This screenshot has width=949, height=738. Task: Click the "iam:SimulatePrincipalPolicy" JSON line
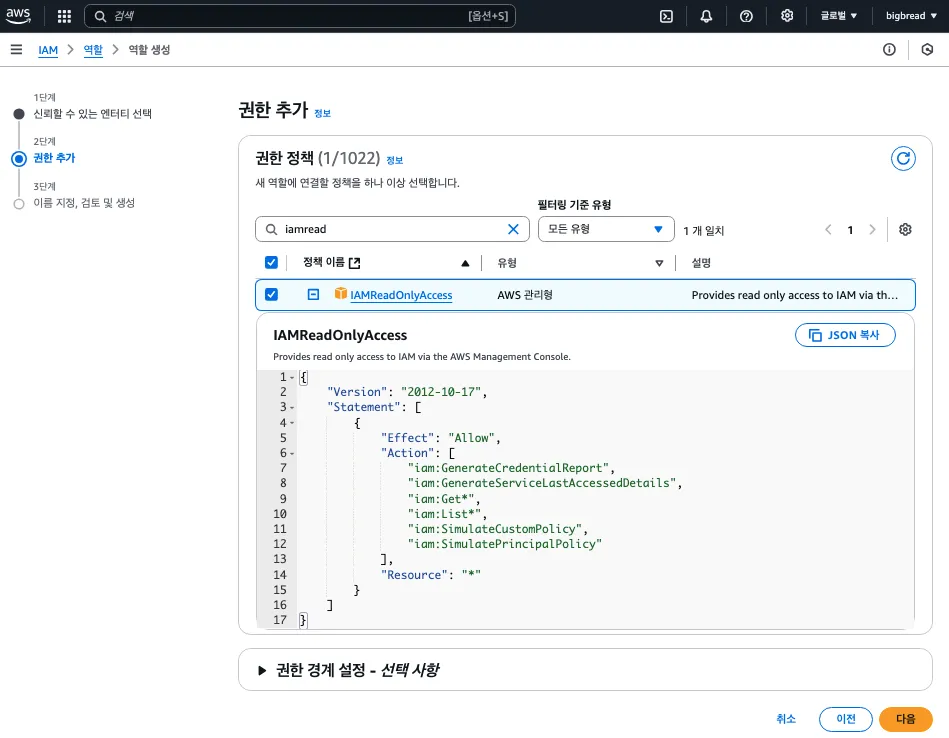505,544
